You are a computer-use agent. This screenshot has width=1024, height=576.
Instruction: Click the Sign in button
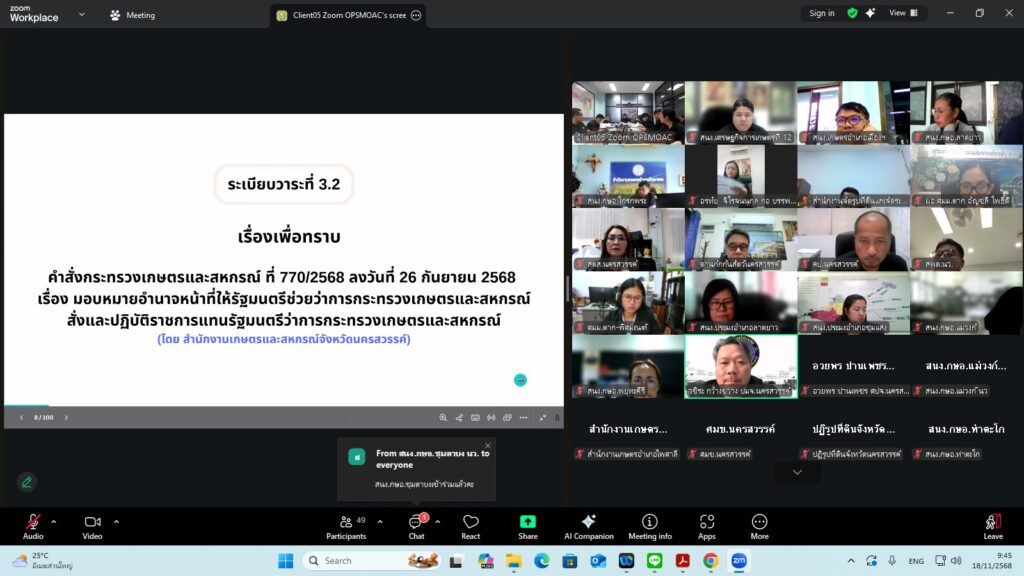click(x=821, y=13)
